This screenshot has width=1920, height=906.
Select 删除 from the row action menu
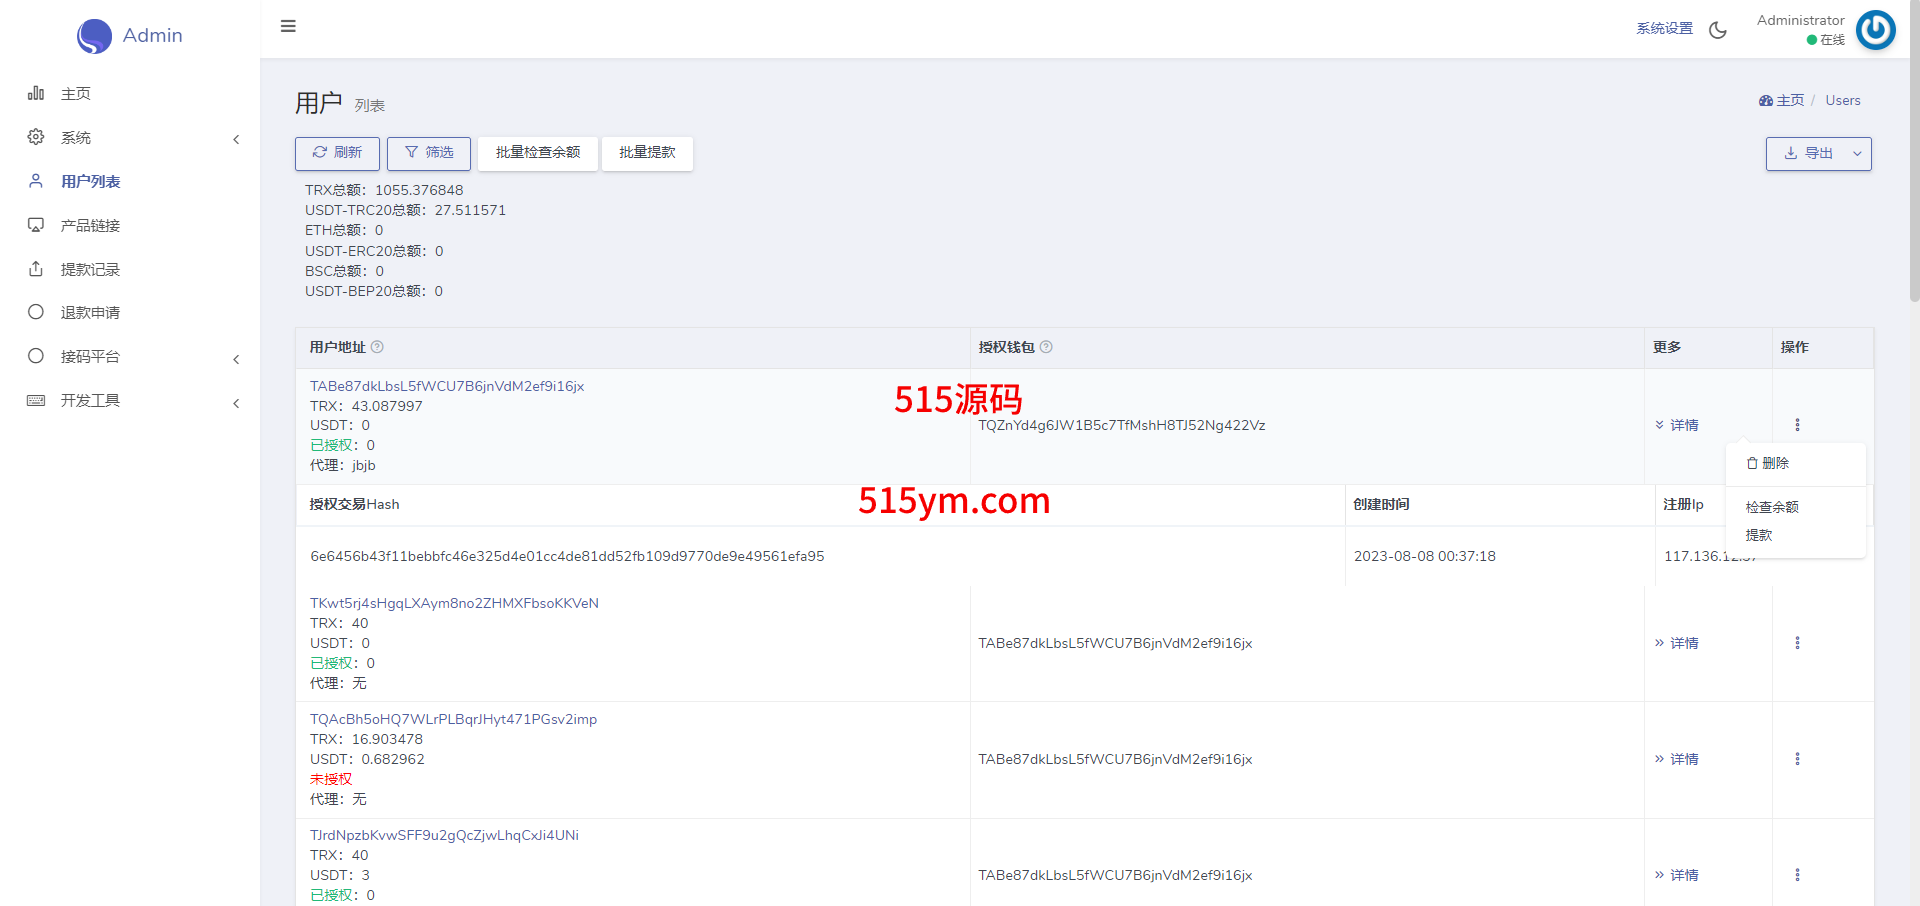(1768, 463)
